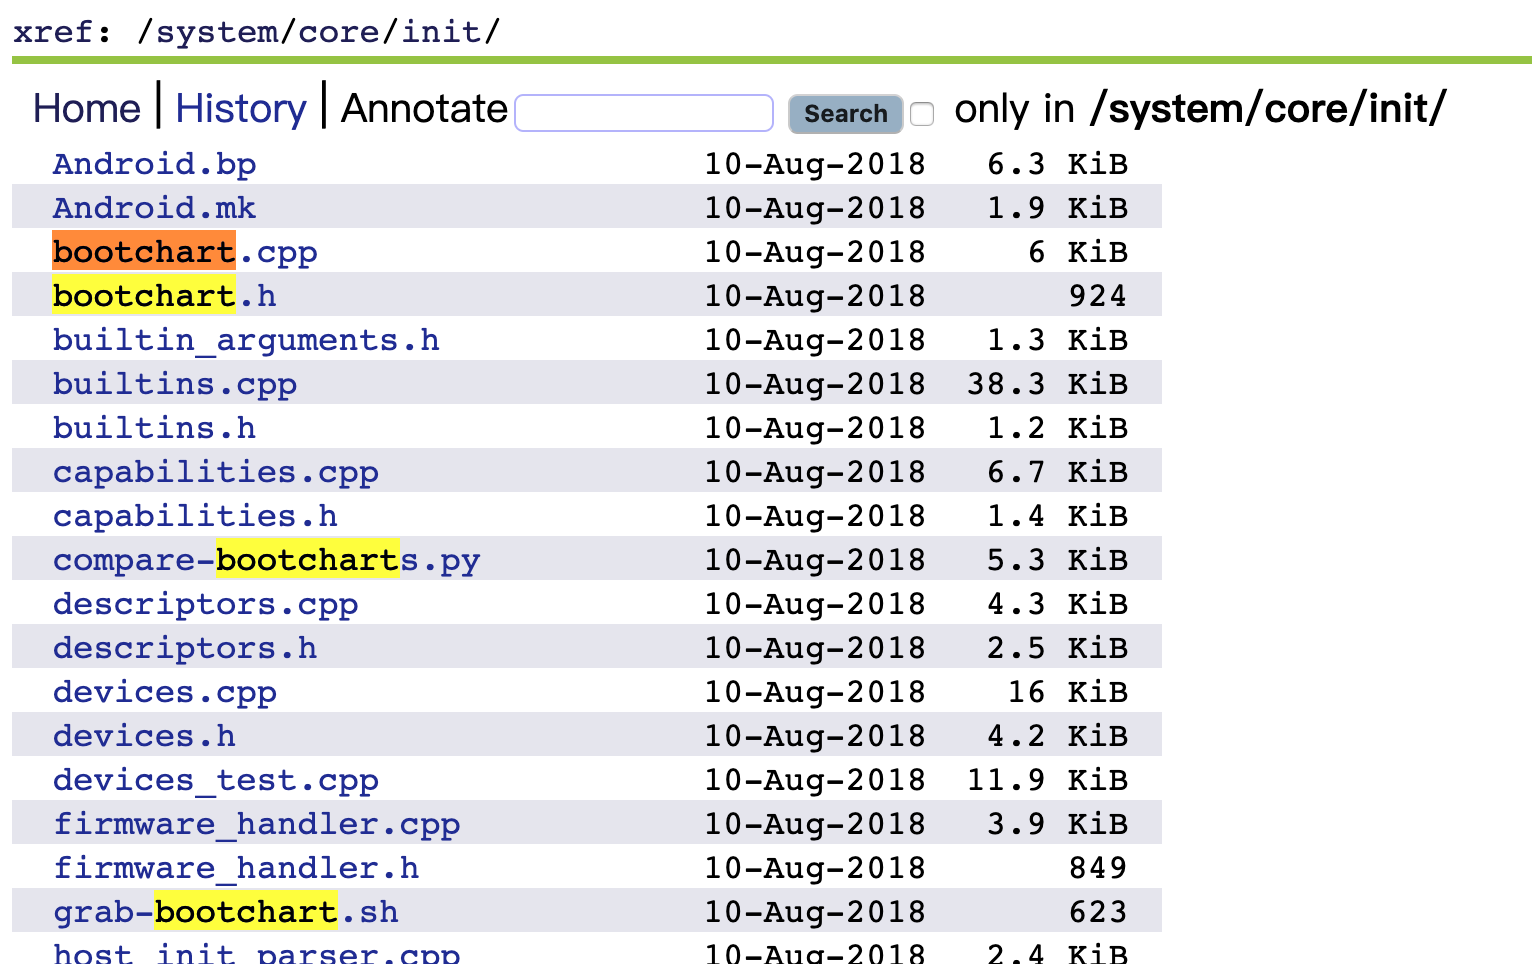The image size is (1532, 964).
Task: Open the Home link
Action: tap(87, 108)
